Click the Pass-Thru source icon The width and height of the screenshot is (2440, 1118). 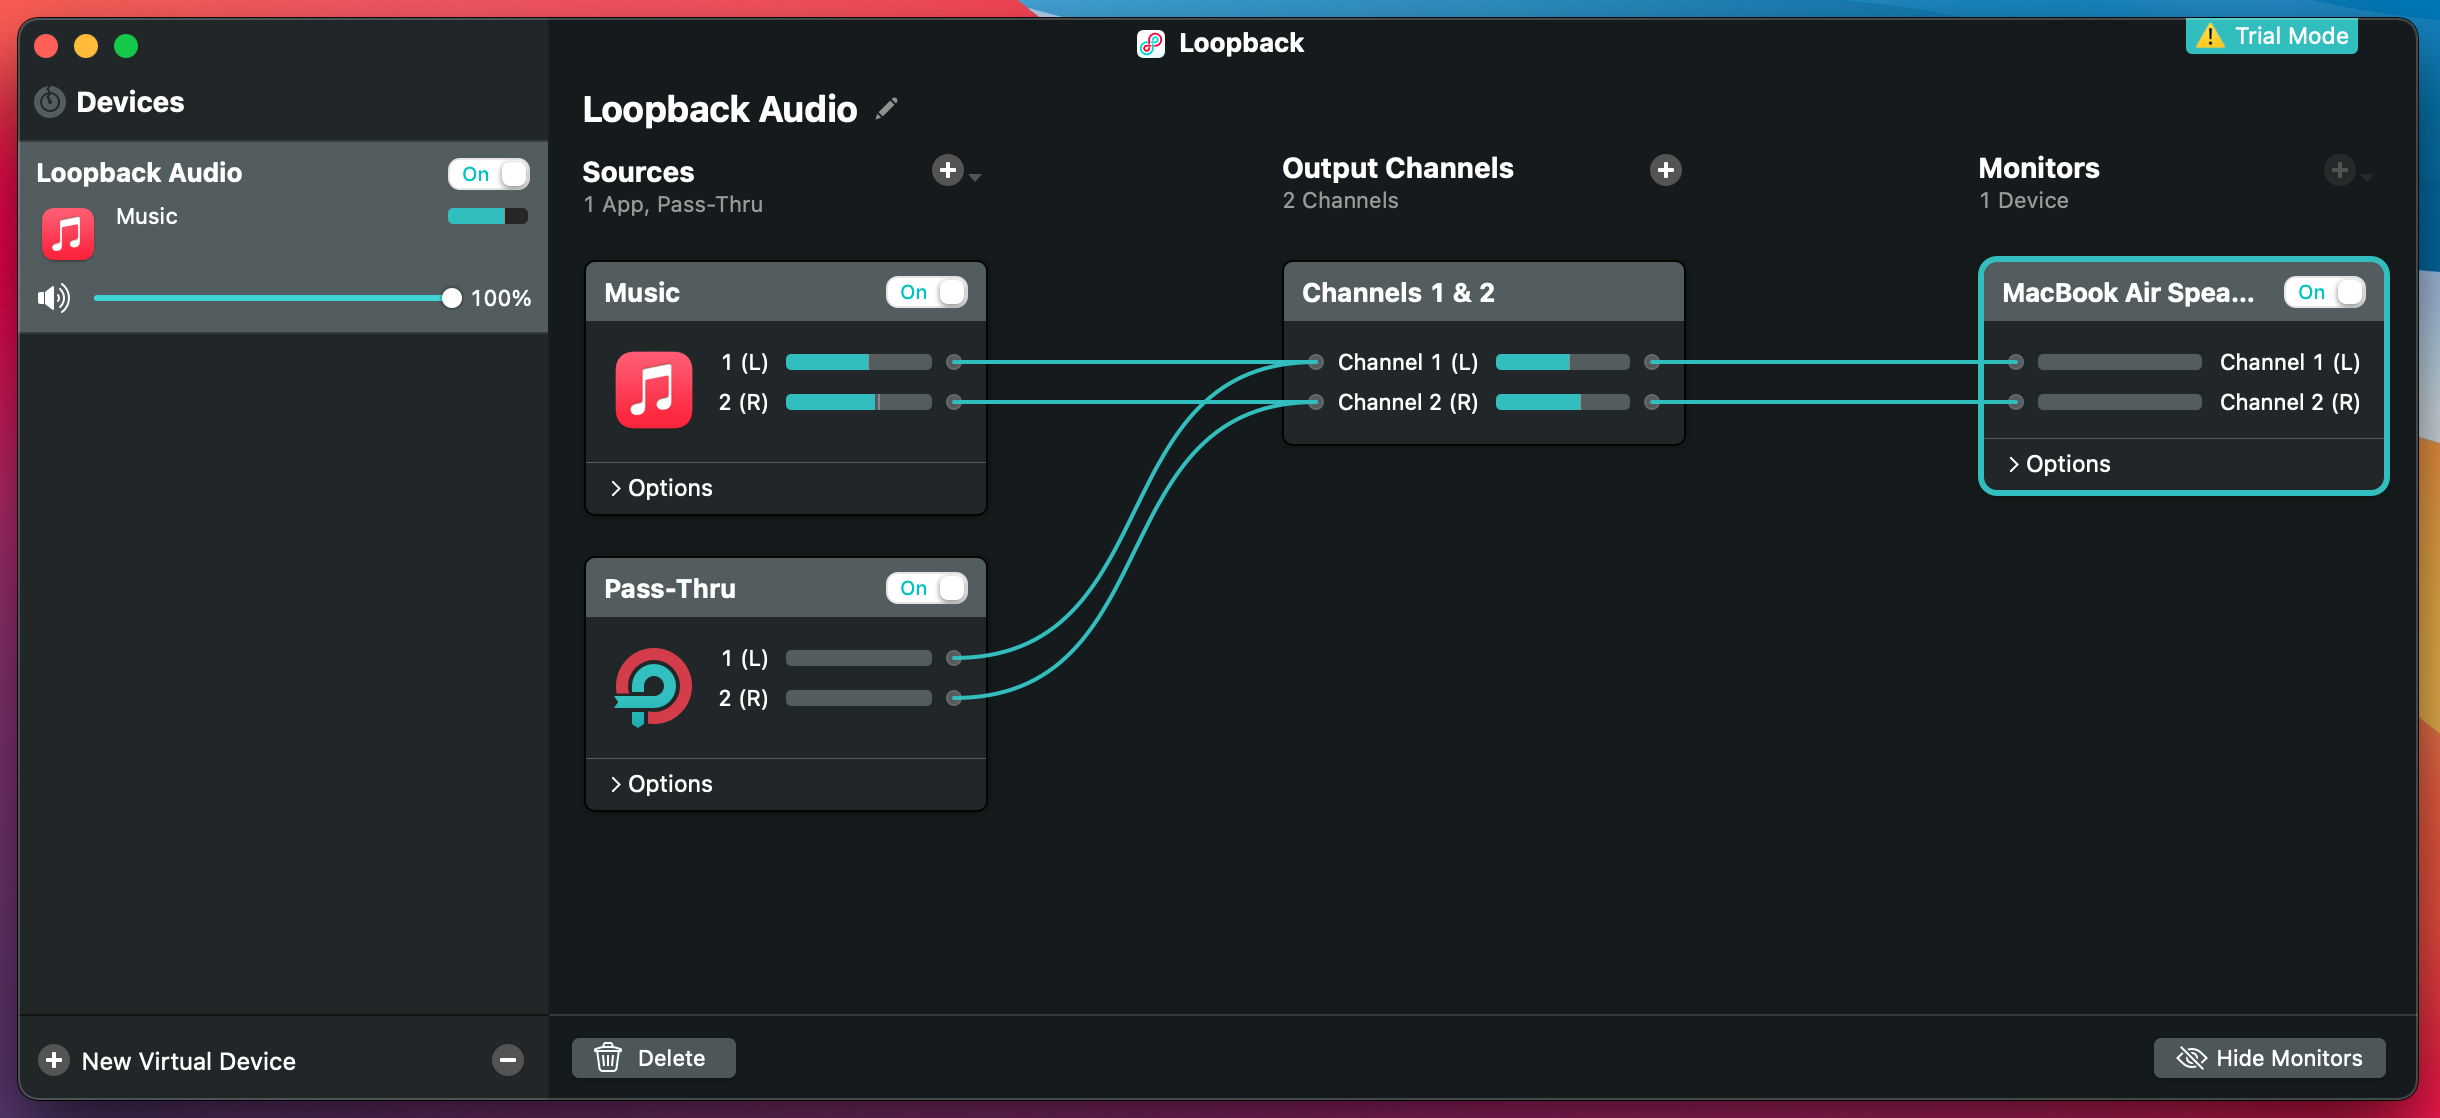[653, 687]
